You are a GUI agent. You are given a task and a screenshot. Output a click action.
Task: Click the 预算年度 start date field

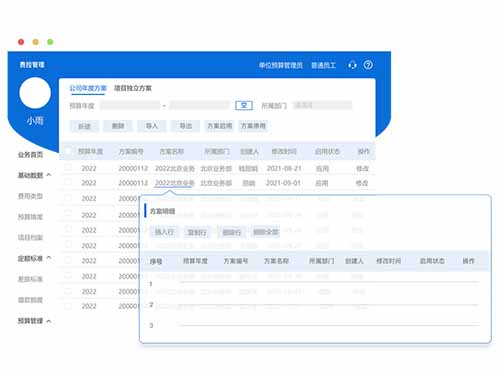130,105
